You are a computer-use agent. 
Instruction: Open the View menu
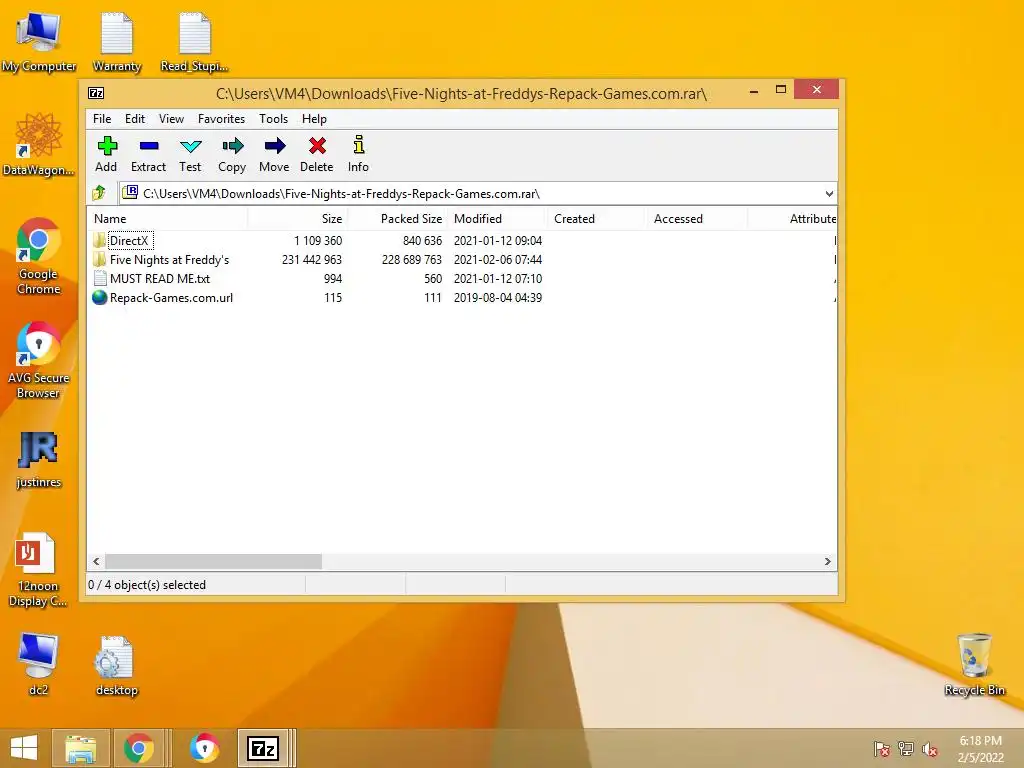171,119
